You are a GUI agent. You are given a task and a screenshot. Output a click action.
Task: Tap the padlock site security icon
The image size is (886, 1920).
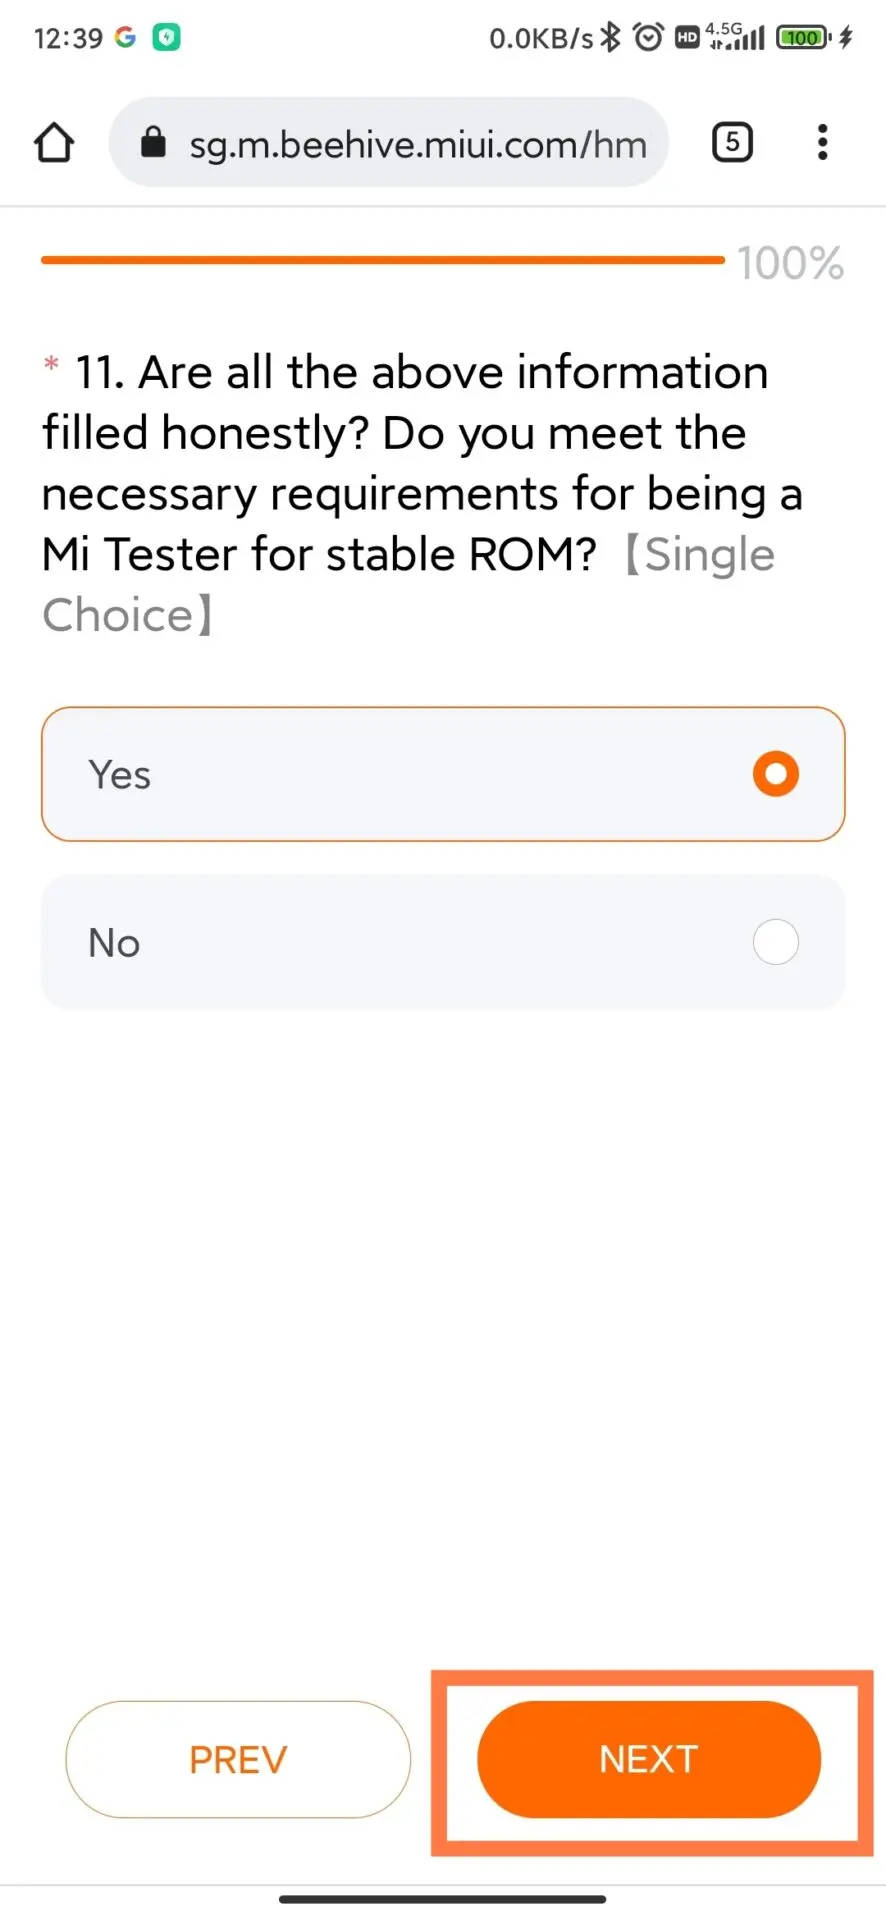(x=153, y=143)
